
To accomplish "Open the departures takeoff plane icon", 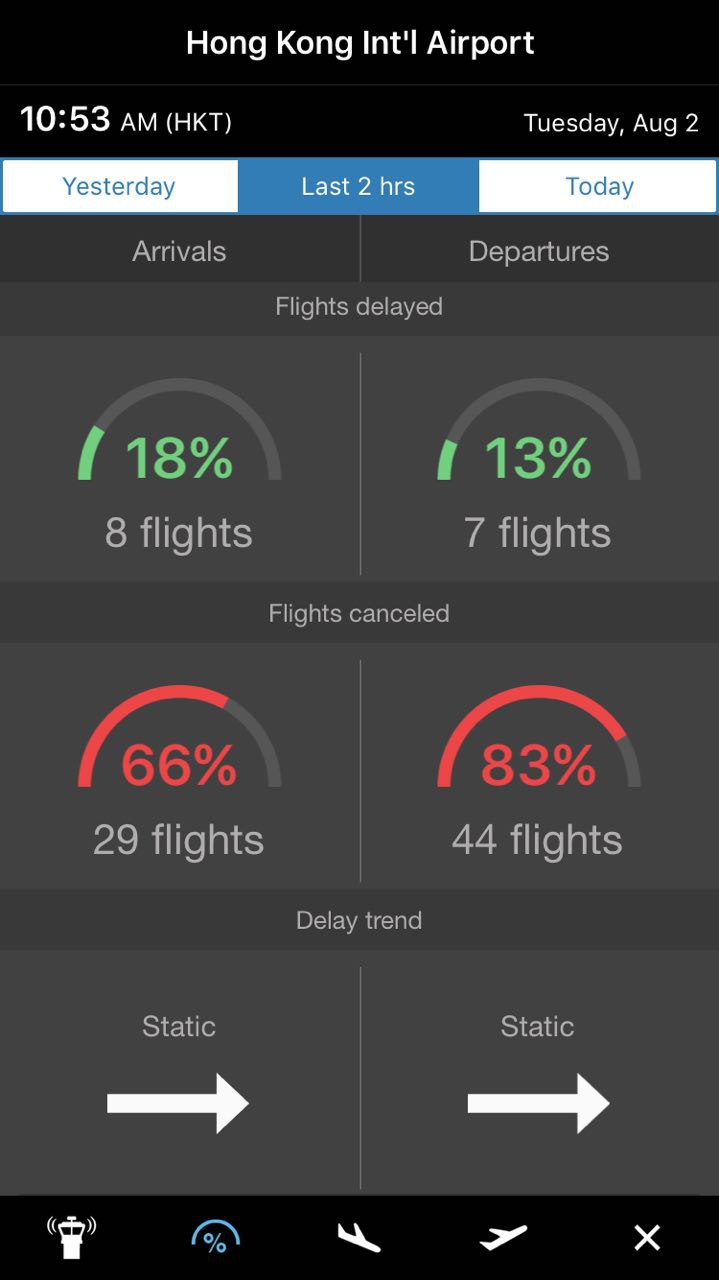I will point(503,1237).
